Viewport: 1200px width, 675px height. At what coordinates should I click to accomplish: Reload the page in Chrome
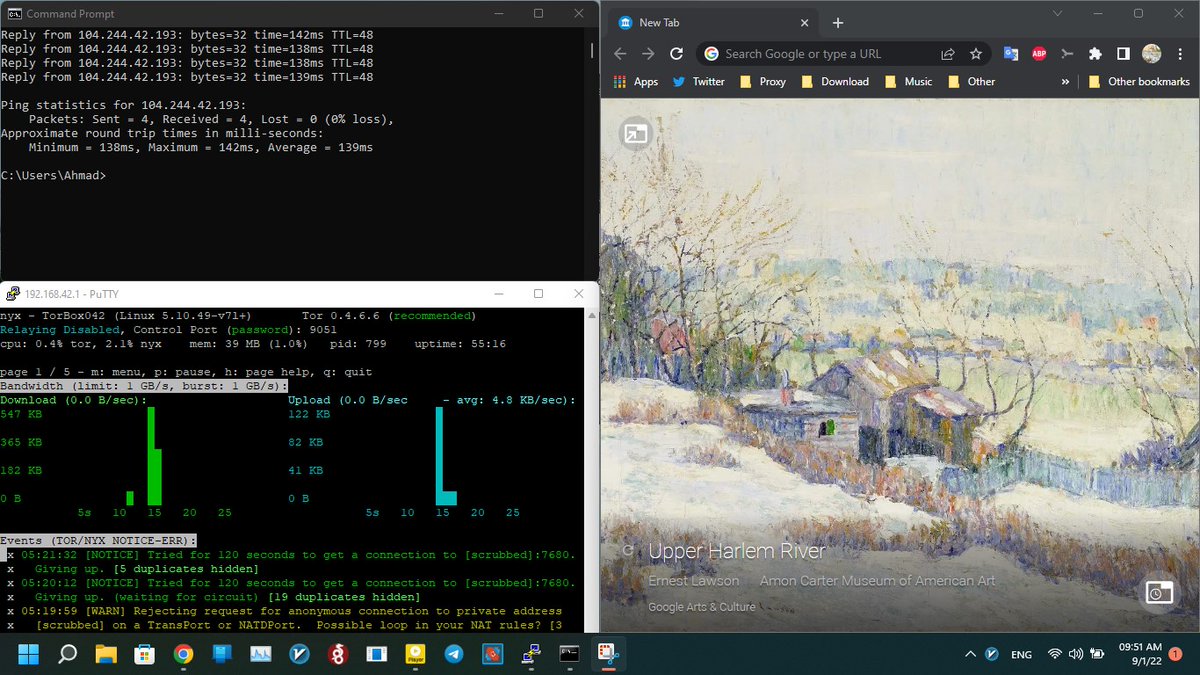pos(676,53)
